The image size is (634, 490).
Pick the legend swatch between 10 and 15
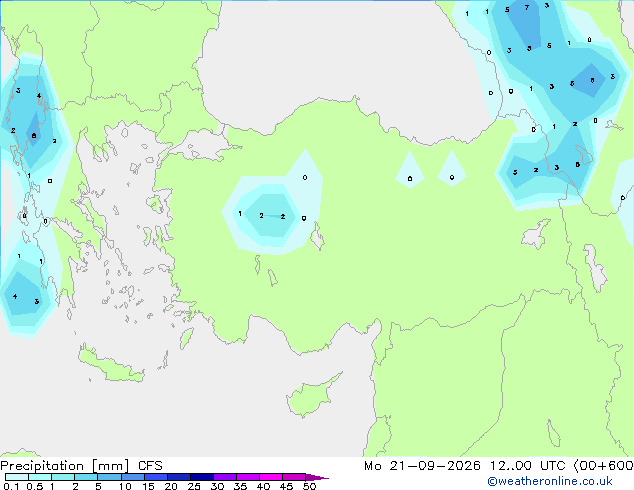click(x=132, y=477)
